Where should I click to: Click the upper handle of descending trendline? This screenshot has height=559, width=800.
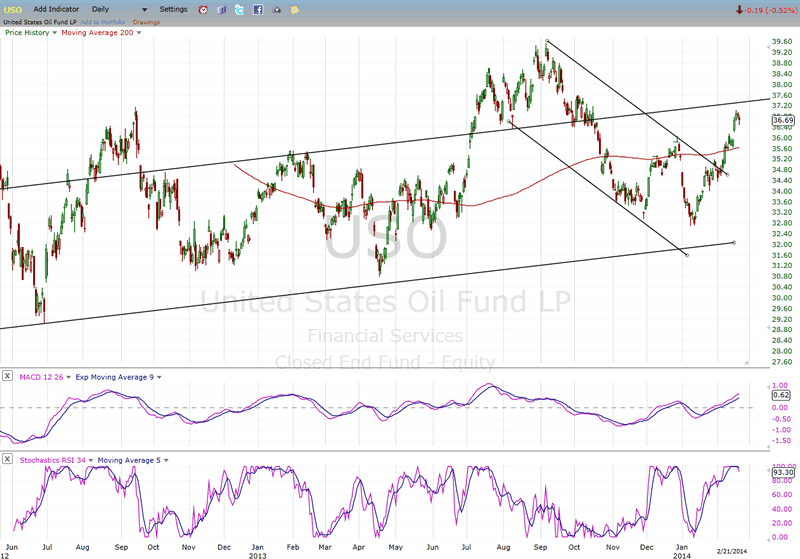pyautogui.click(x=547, y=41)
